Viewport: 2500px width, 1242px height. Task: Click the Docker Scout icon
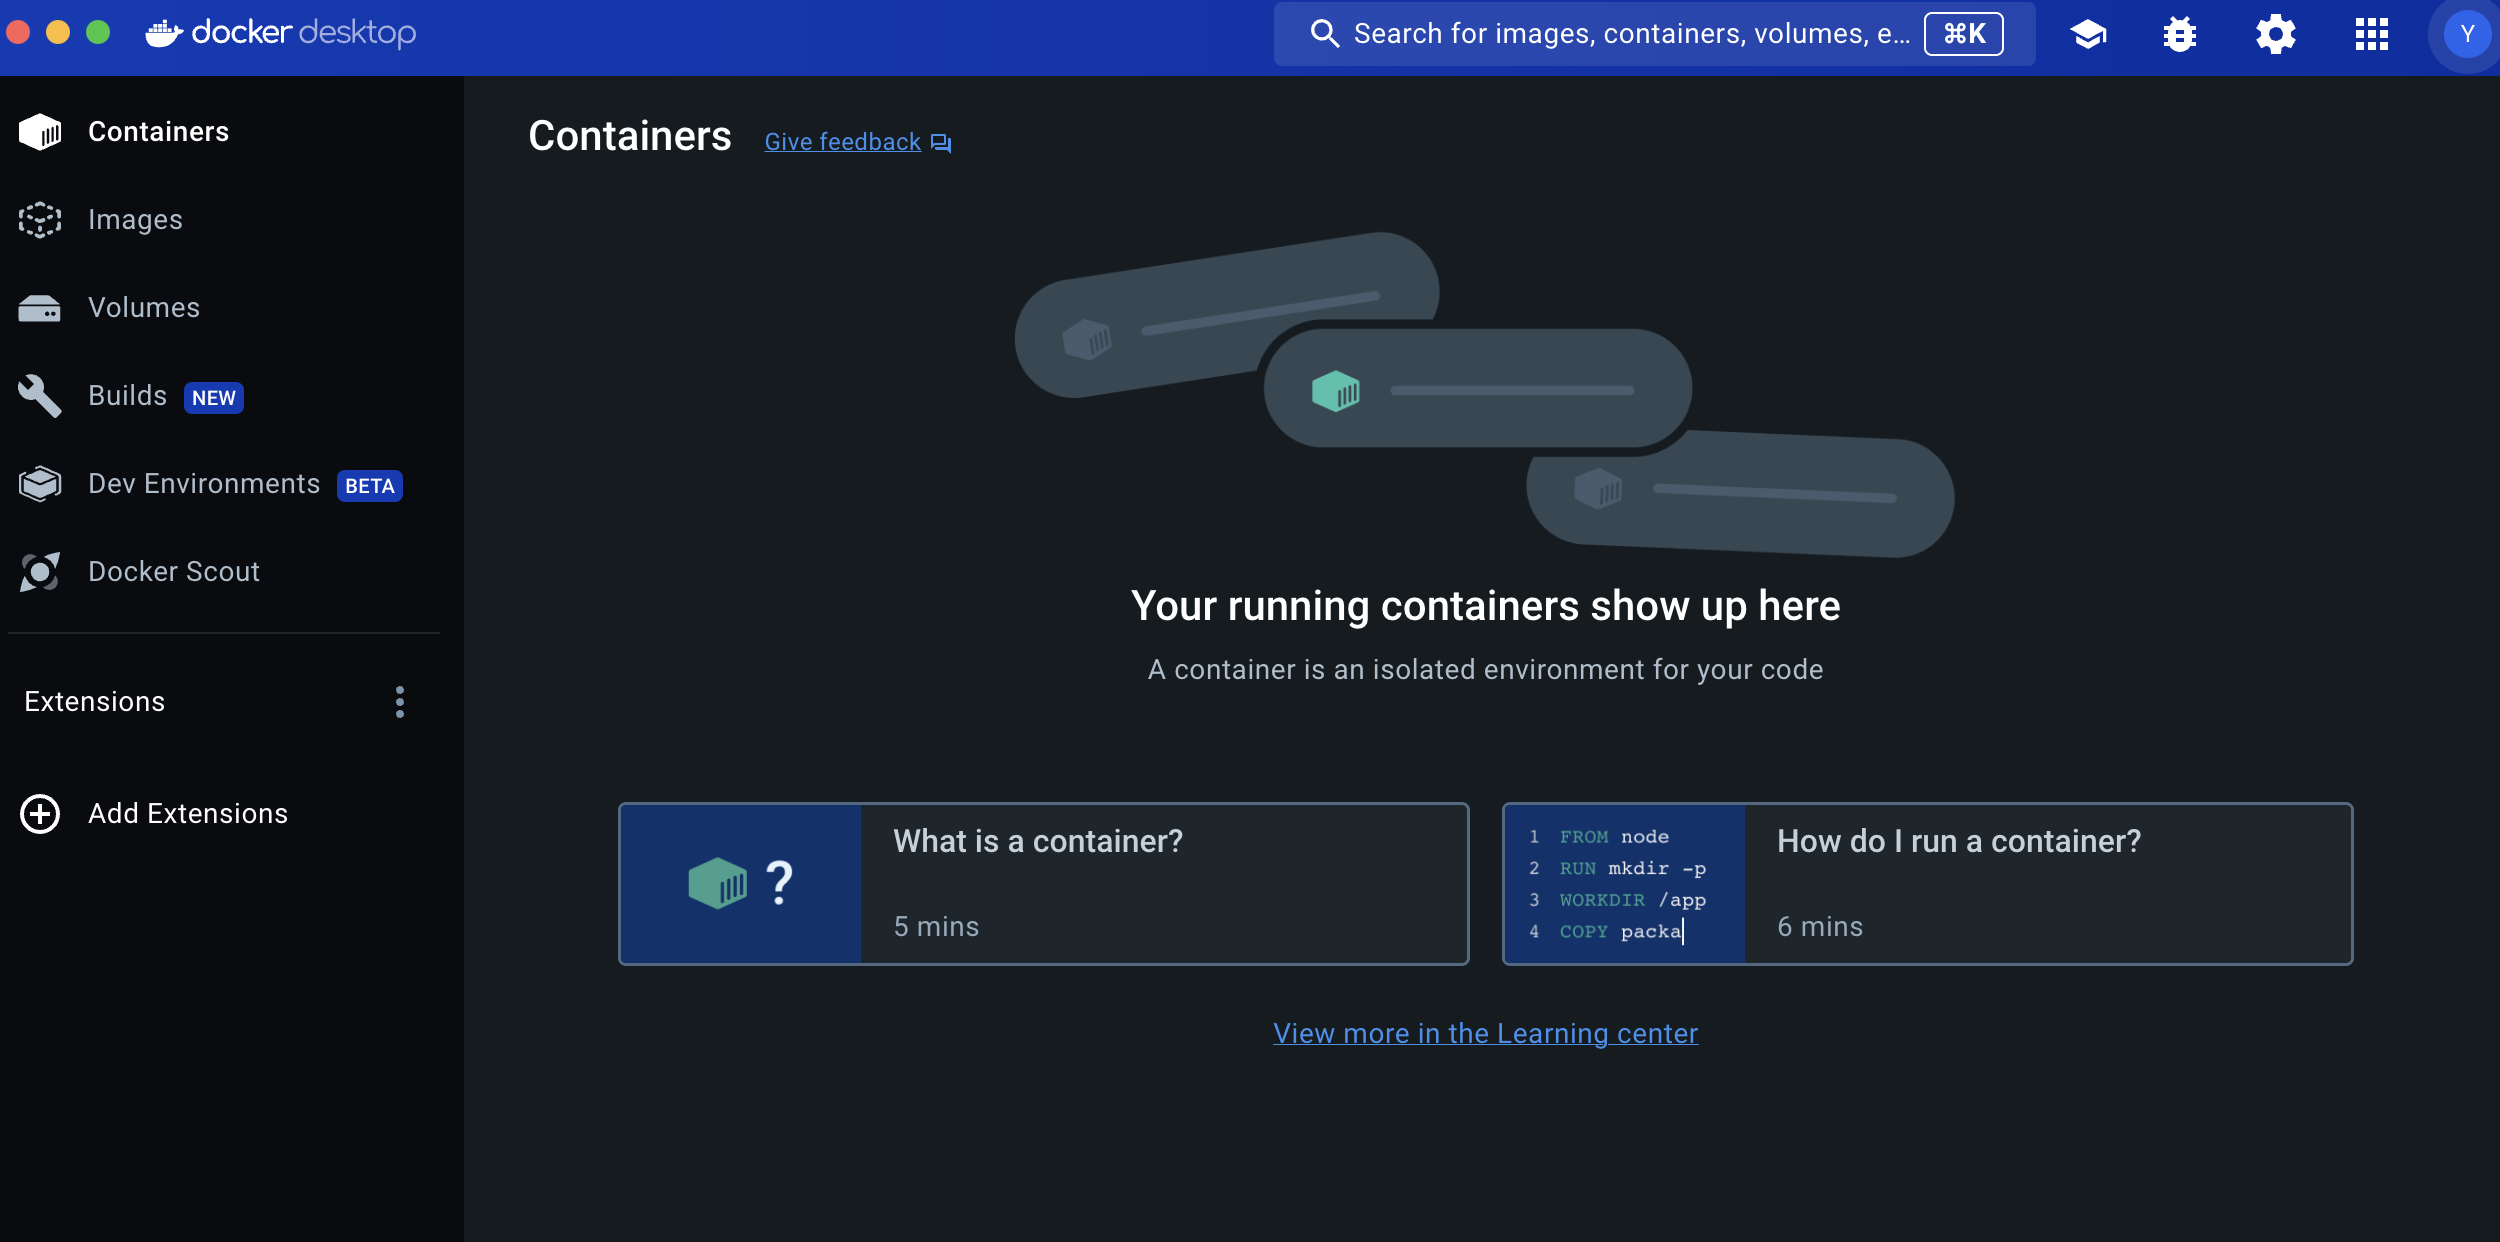click(40, 572)
